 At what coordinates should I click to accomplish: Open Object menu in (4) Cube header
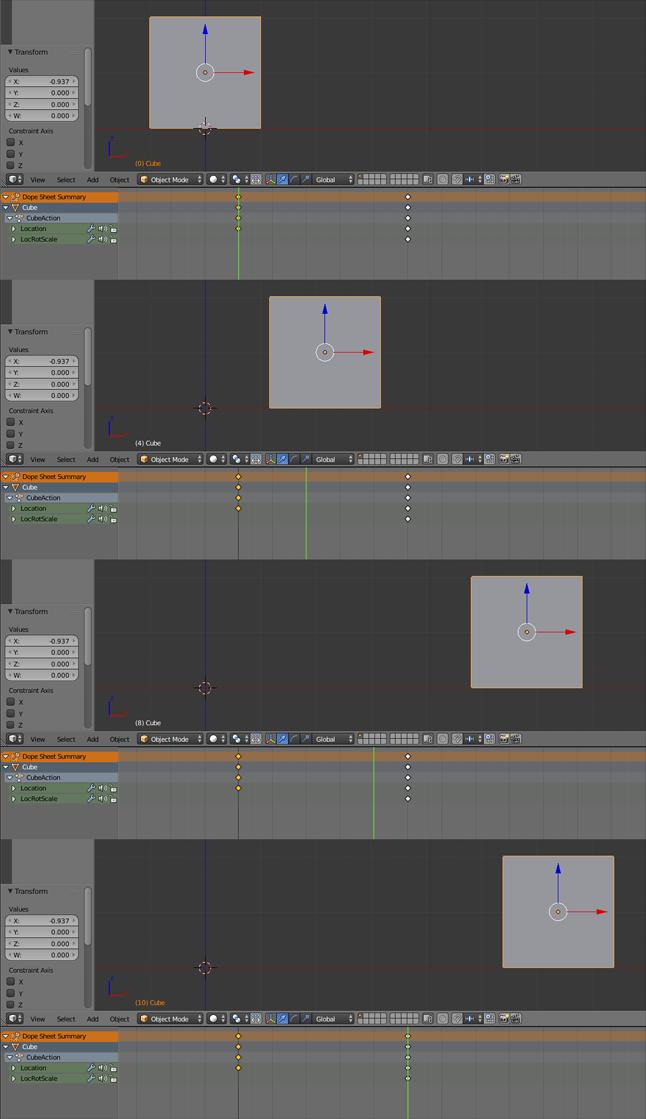[120, 460]
